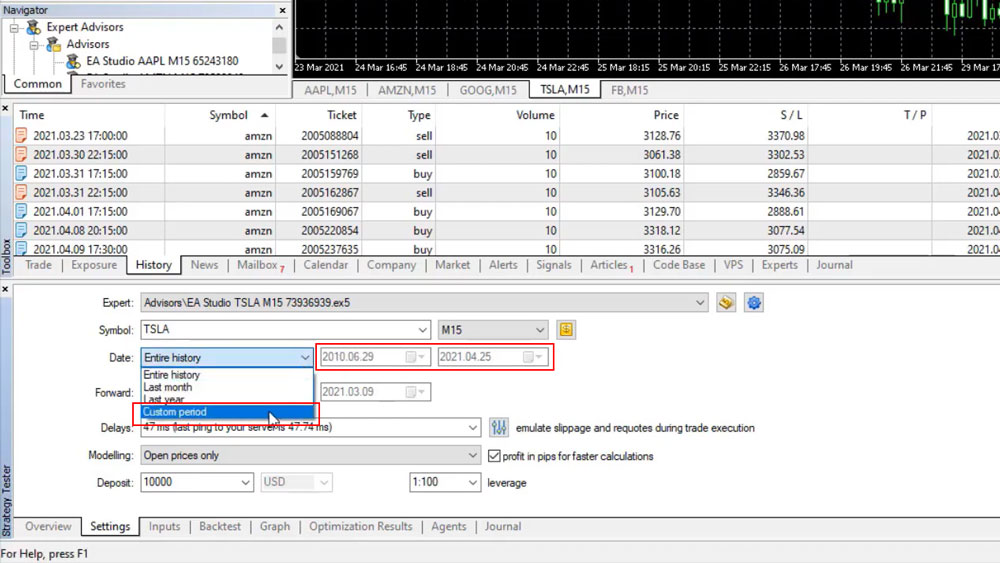The image size is (1000, 563).
Task: Open the Favorites tab in Navigator
Action: click(103, 84)
